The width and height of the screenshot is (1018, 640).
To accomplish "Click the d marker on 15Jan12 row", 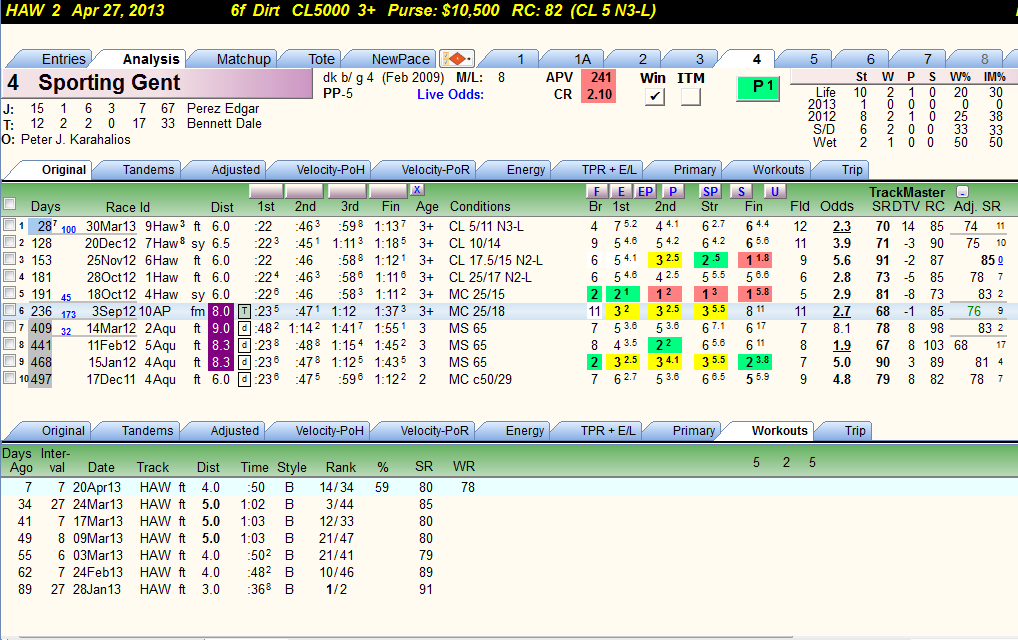I will point(244,362).
